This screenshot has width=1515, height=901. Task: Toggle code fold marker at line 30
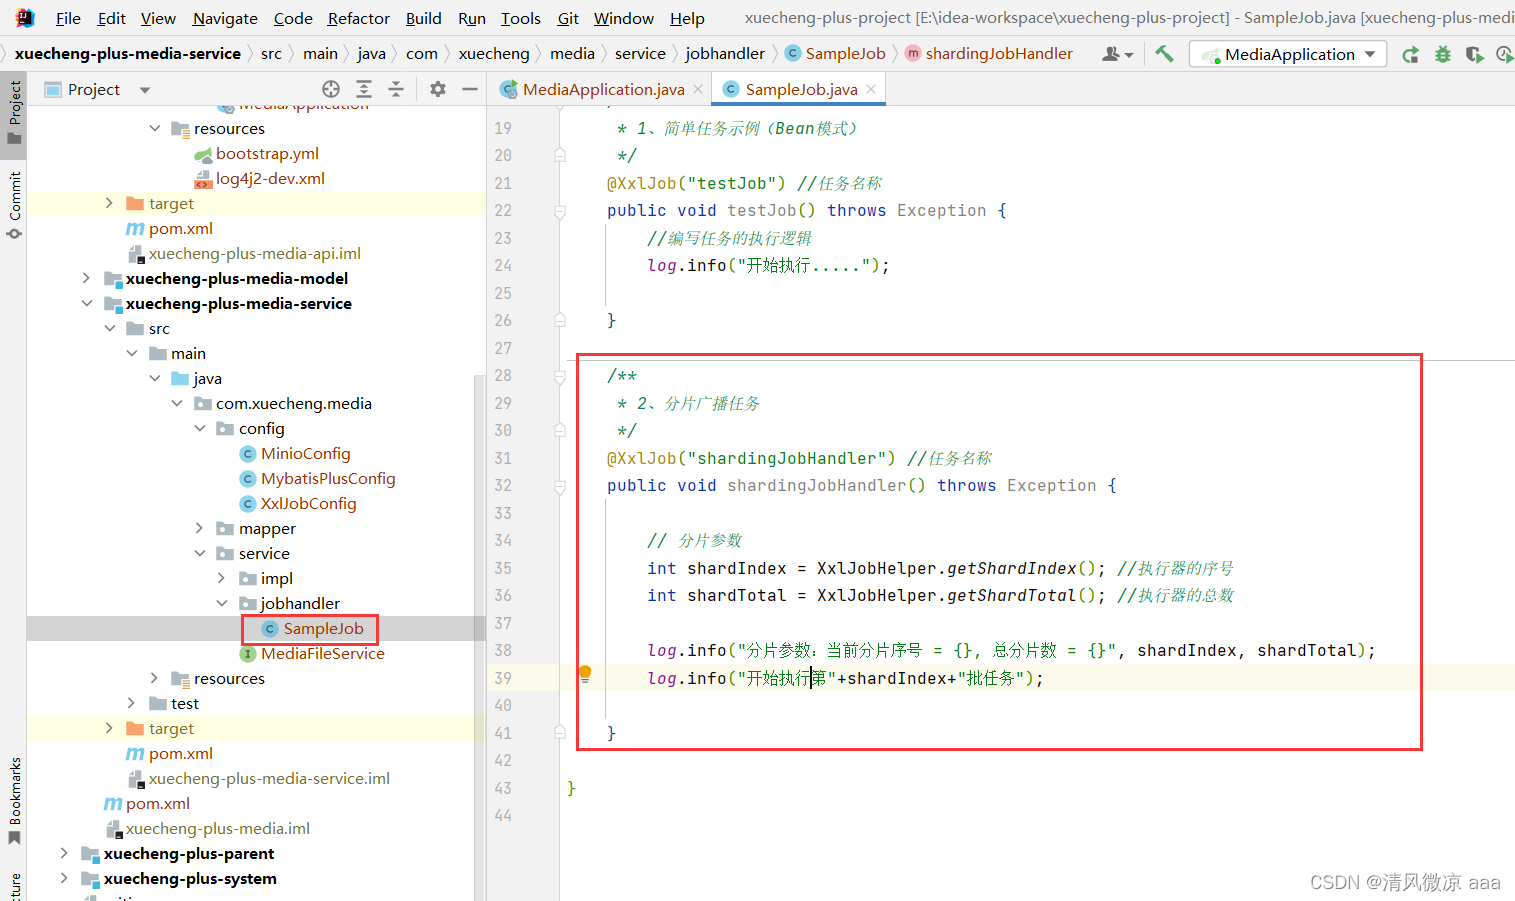pos(560,431)
